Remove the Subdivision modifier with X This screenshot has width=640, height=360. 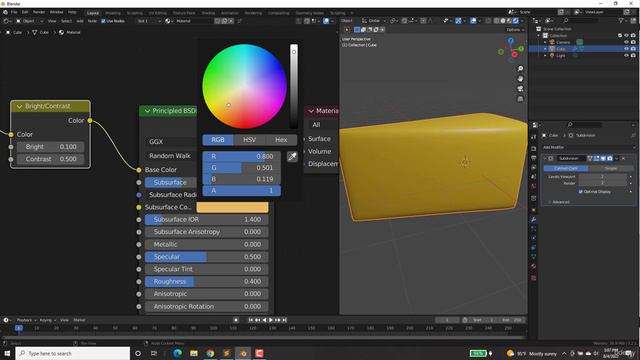tap(623, 158)
